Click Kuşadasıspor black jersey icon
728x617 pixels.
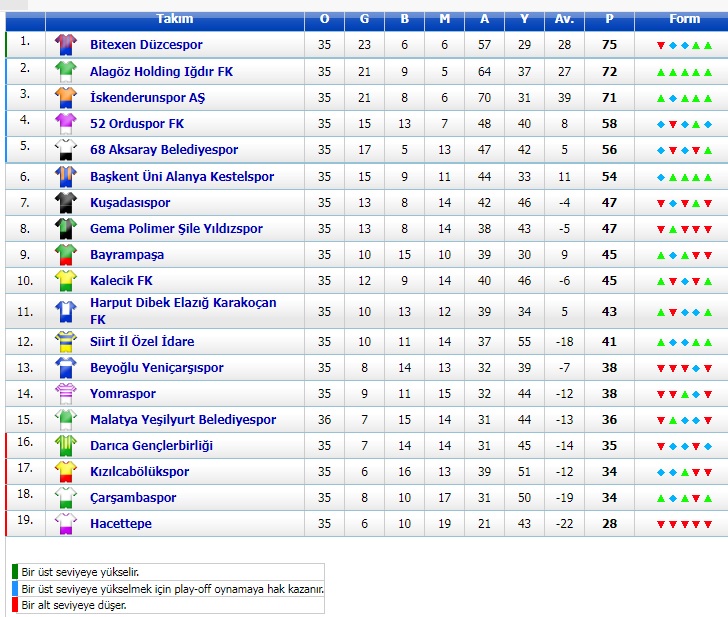(x=65, y=202)
